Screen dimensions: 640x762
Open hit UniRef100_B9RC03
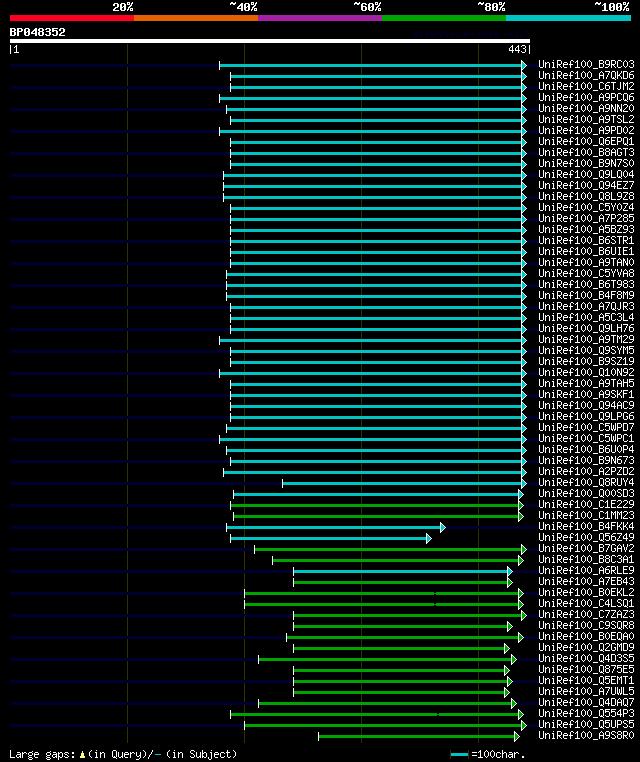(586, 64)
